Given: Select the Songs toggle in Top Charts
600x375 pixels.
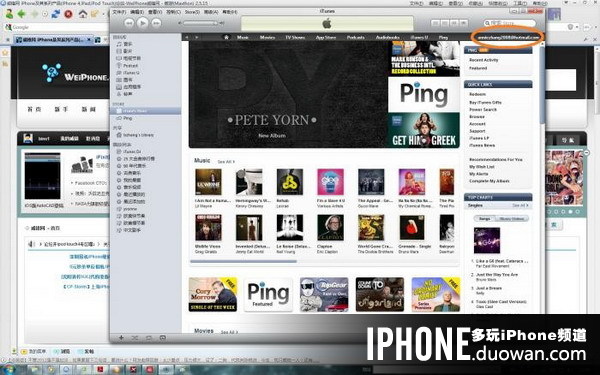Looking at the screenshot, I should point(484,219).
